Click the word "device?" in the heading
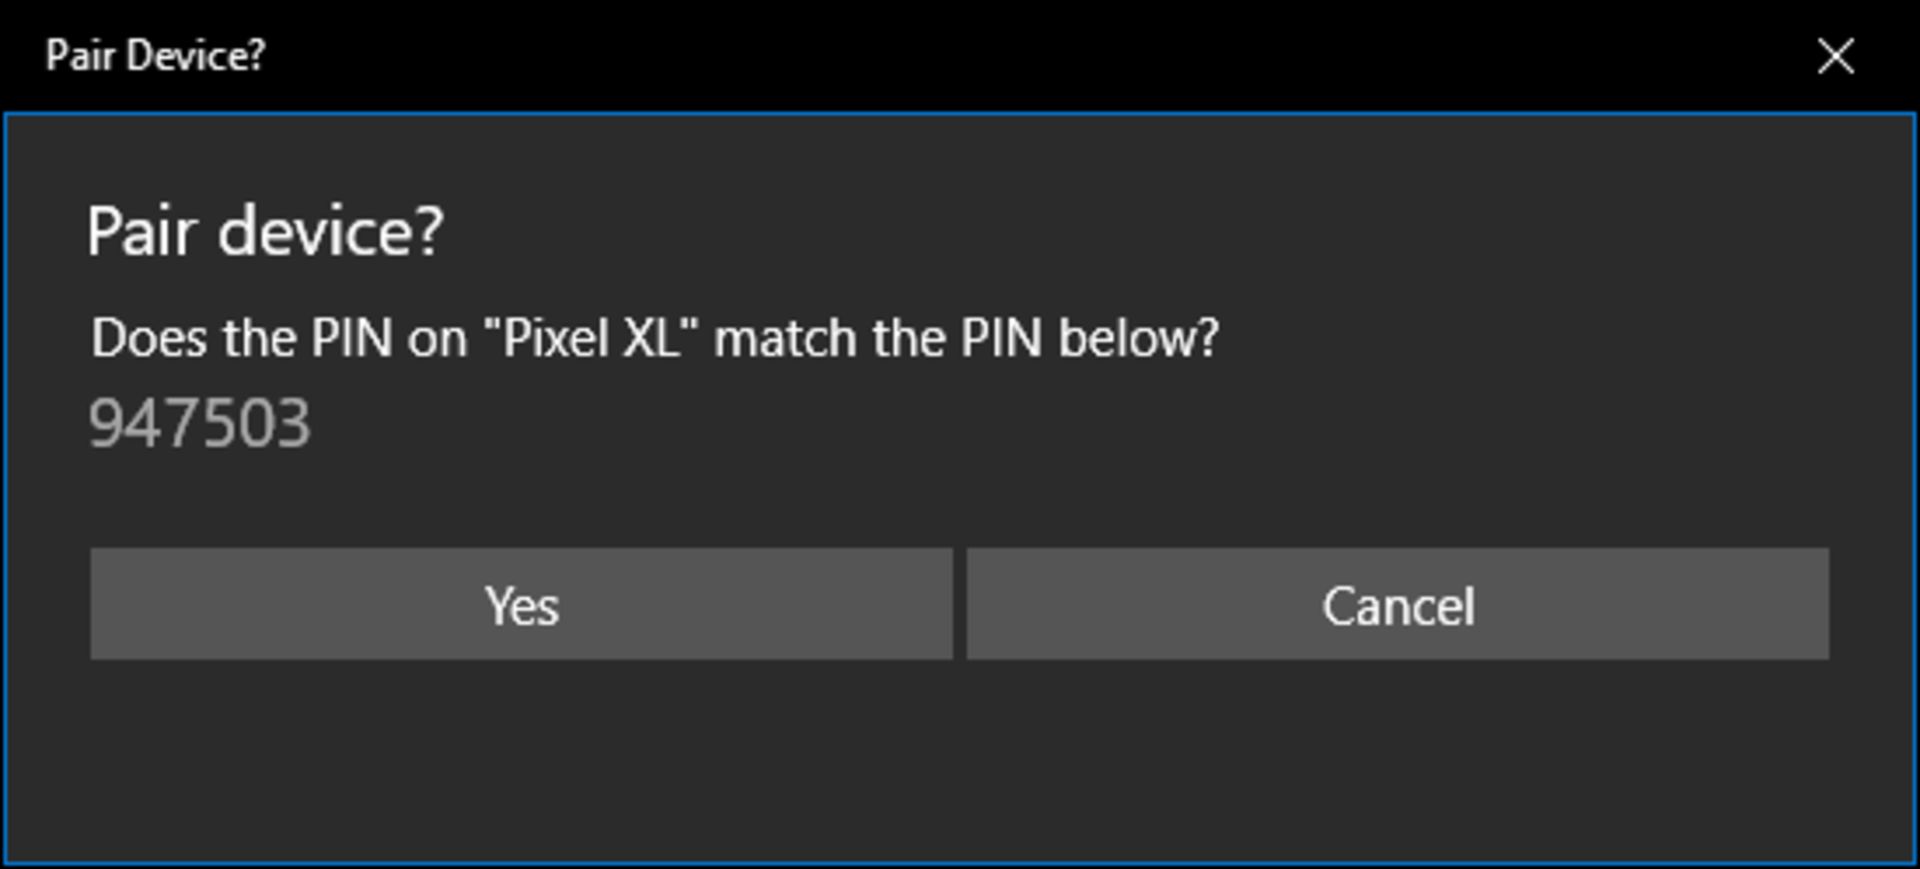Image resolution: width=1920 pixels, height=869 pixels. [x=330, y=231]
